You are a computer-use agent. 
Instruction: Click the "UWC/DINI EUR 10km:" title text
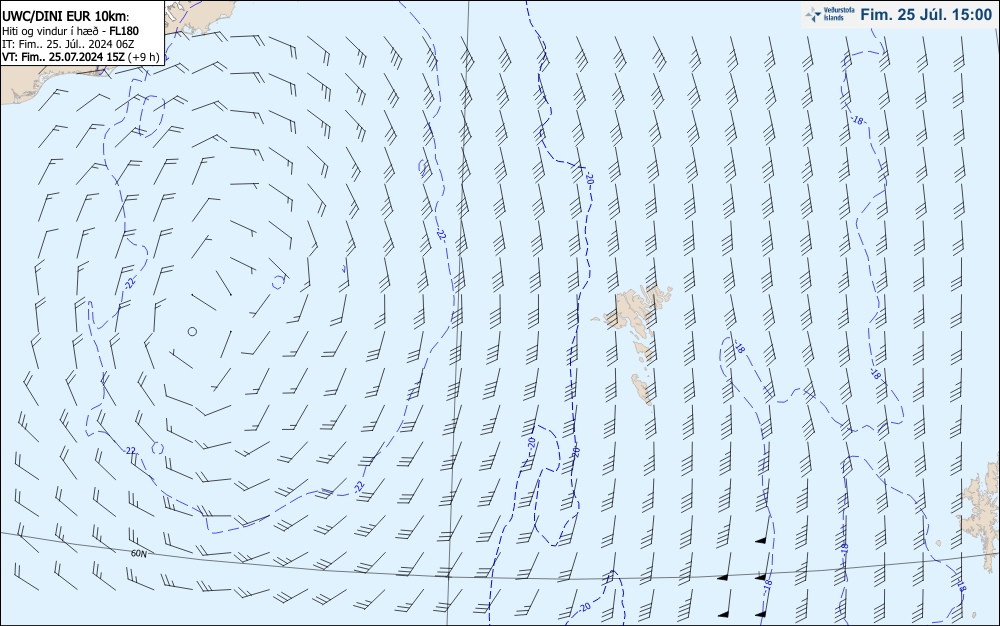[66, 17]
